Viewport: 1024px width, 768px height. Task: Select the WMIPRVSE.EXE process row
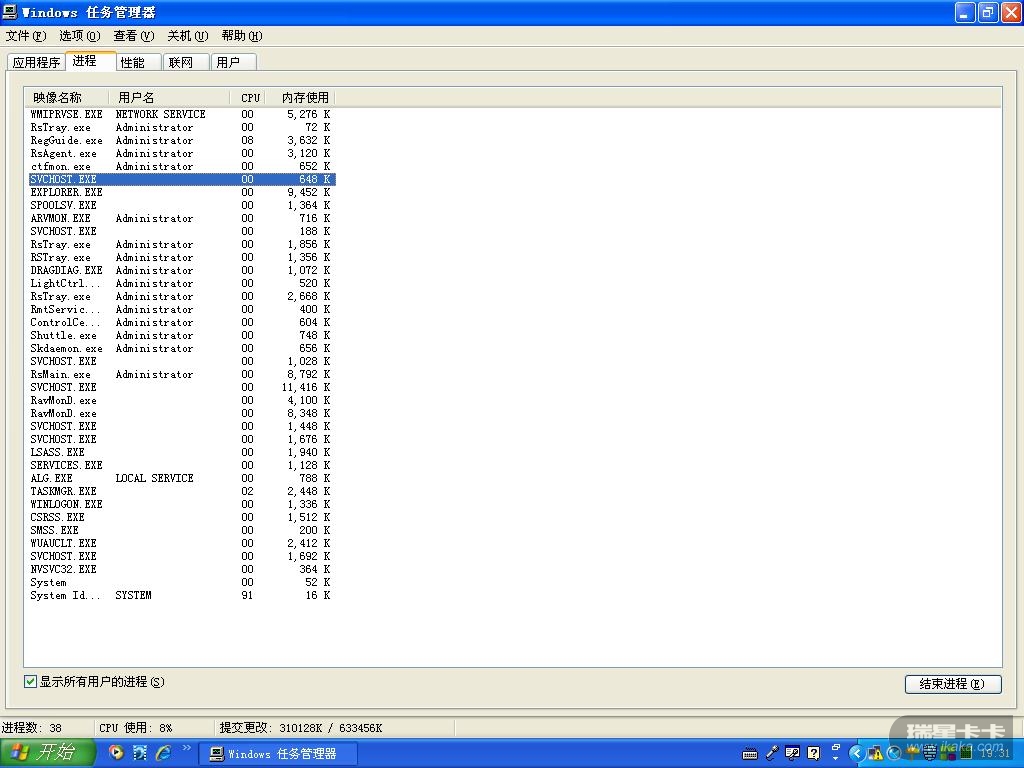pyautogui.click(x=182, y=114)
